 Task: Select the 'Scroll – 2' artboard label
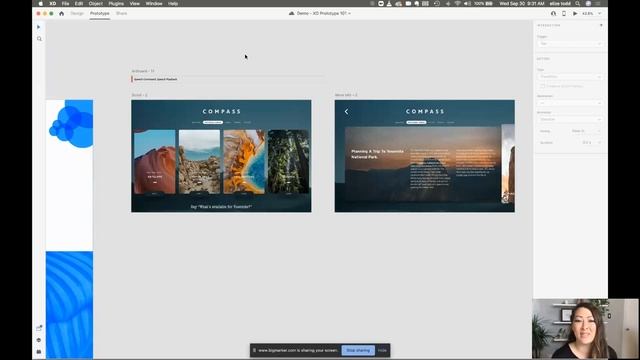tap(139, 95)
